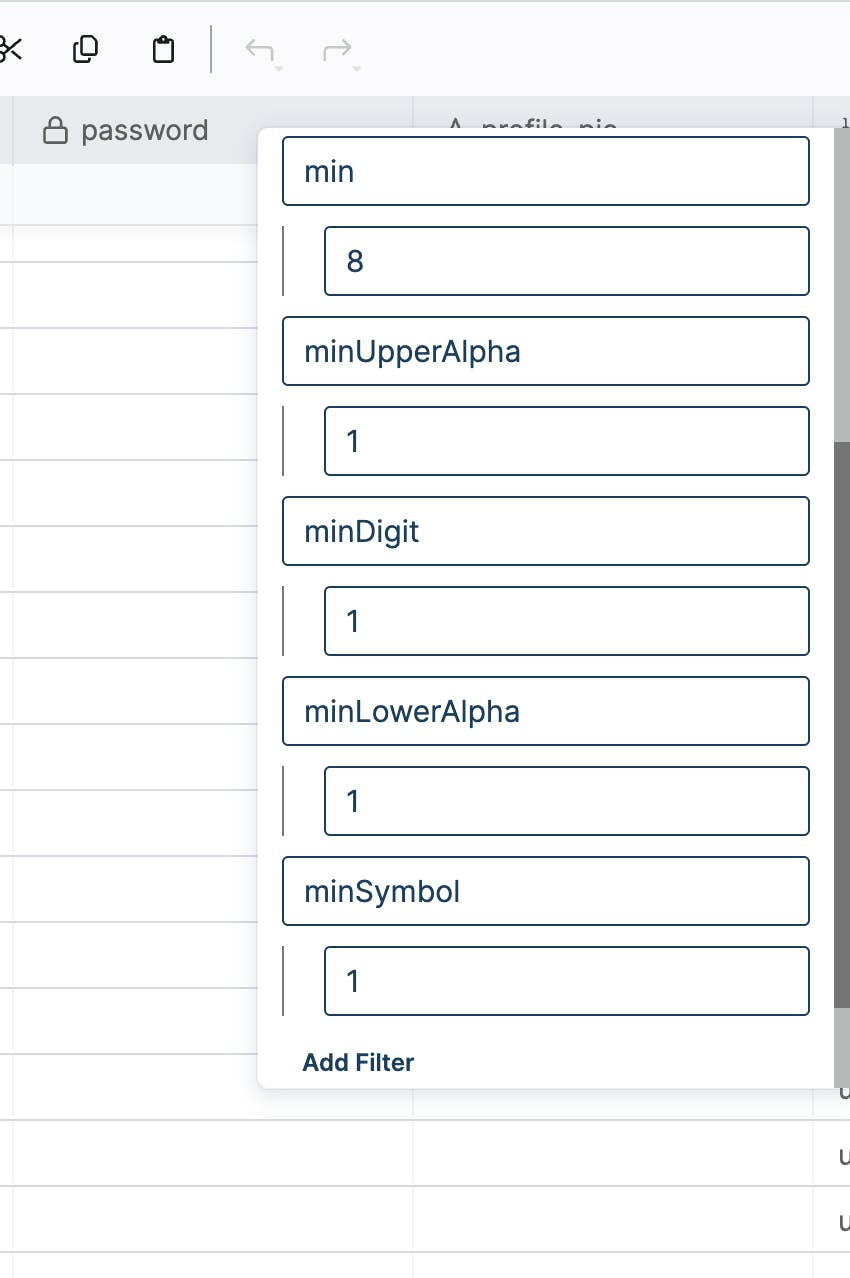Focus the min filter name field
This screenshot has height=1278, width=850.
pos(545,171)
